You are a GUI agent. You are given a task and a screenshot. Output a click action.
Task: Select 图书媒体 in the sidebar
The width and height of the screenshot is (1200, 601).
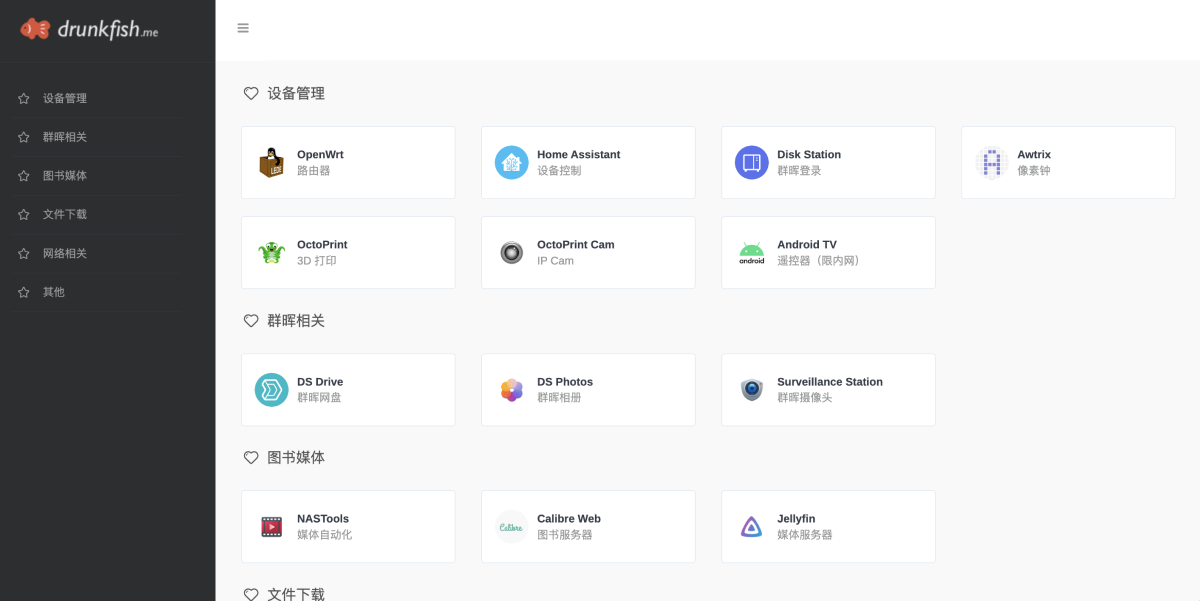coord(65,176)
